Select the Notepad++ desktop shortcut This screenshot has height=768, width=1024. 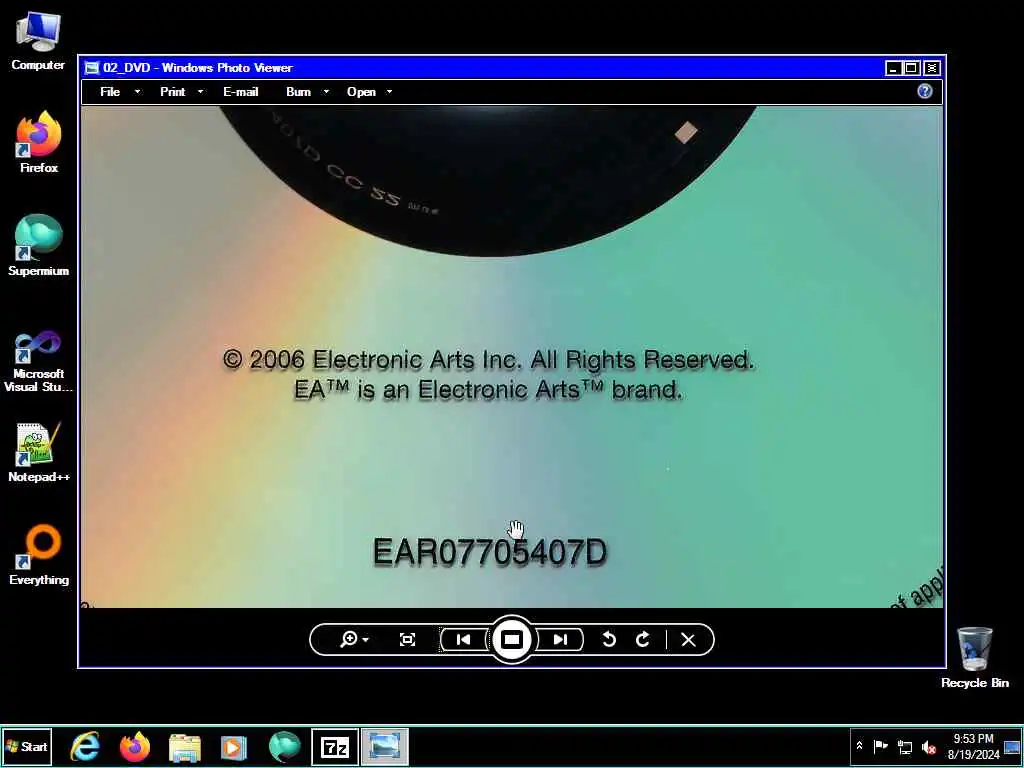click(x=39, y=452)
